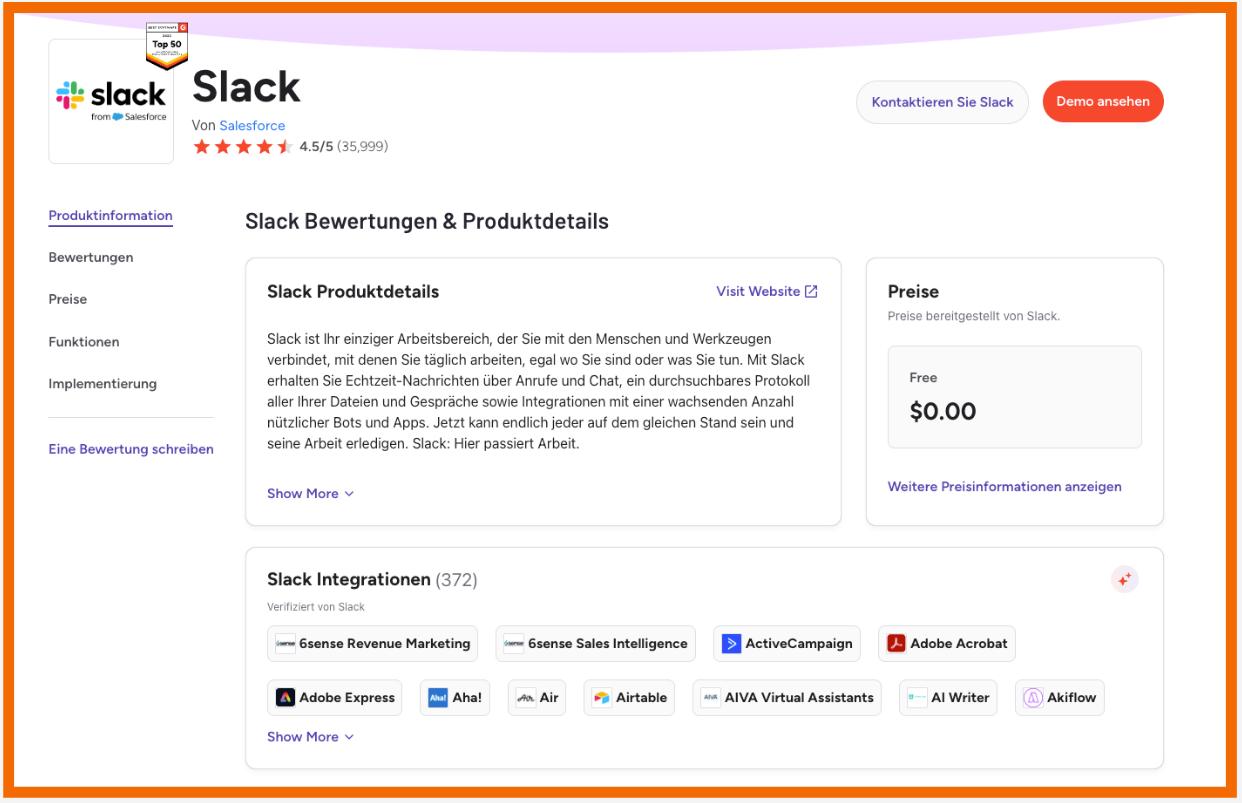Click the Adobe Acrobat integration icon
This screenshot has width=1242, height=803.
(x=896, y=644)
